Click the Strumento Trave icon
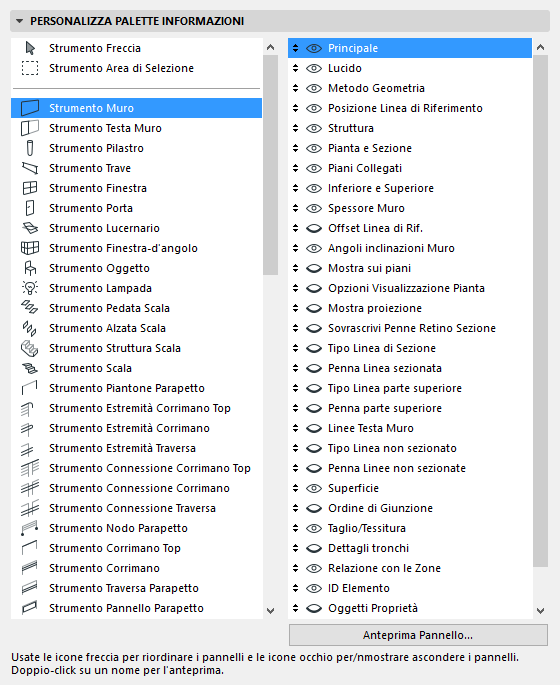The image size is (560, 685). 30,168
